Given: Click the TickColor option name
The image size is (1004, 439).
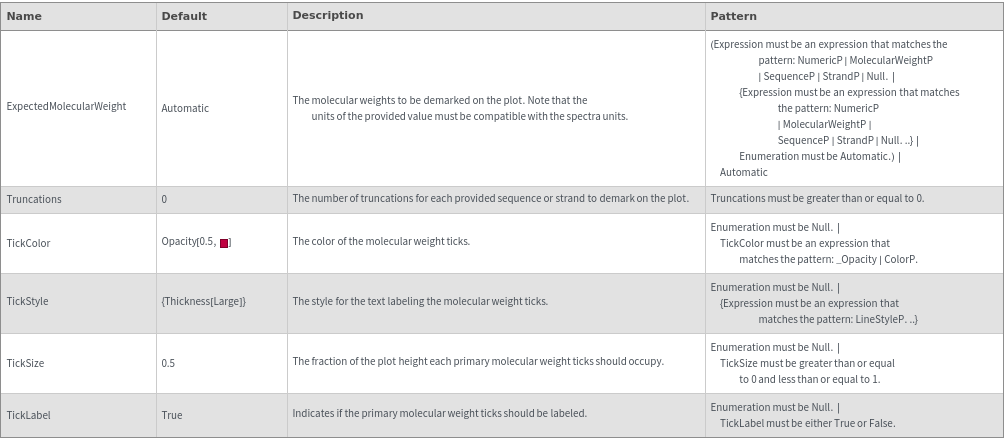Looking at the screenshot, I should tap(28, 243).
